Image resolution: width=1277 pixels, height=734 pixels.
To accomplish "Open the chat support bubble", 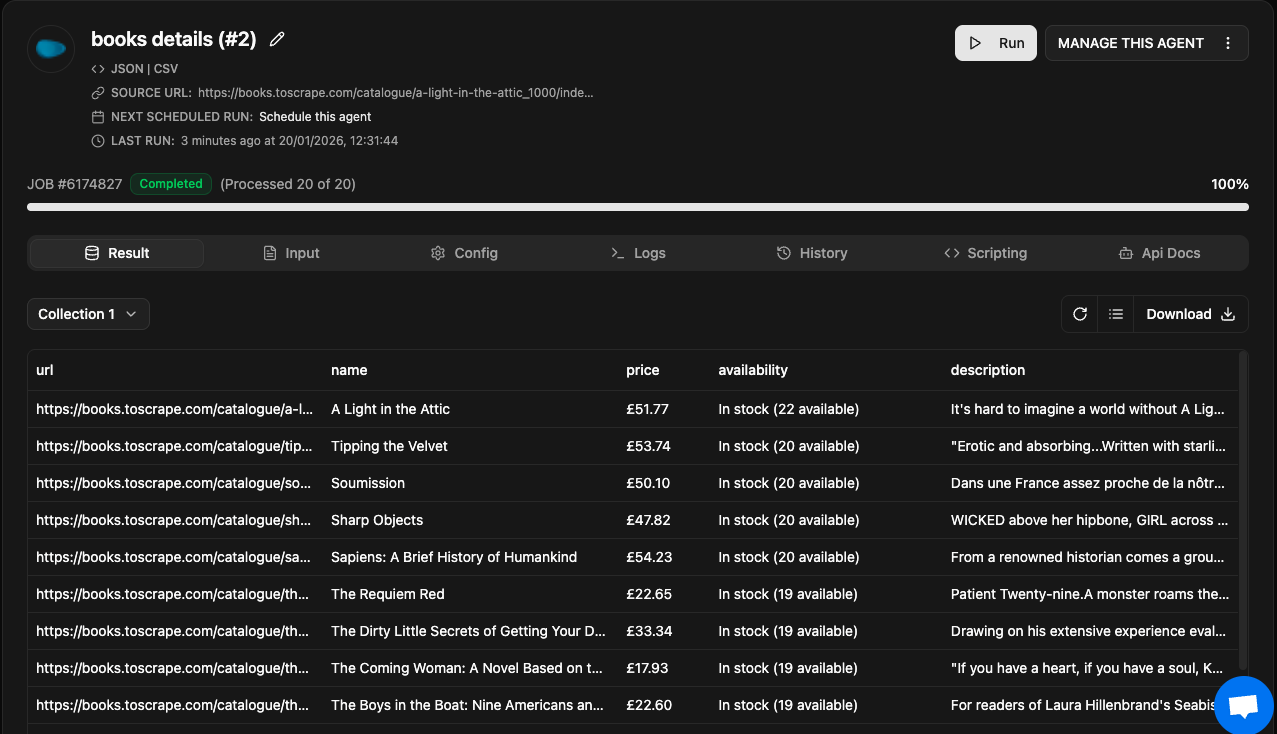I will coord(1243,705).
